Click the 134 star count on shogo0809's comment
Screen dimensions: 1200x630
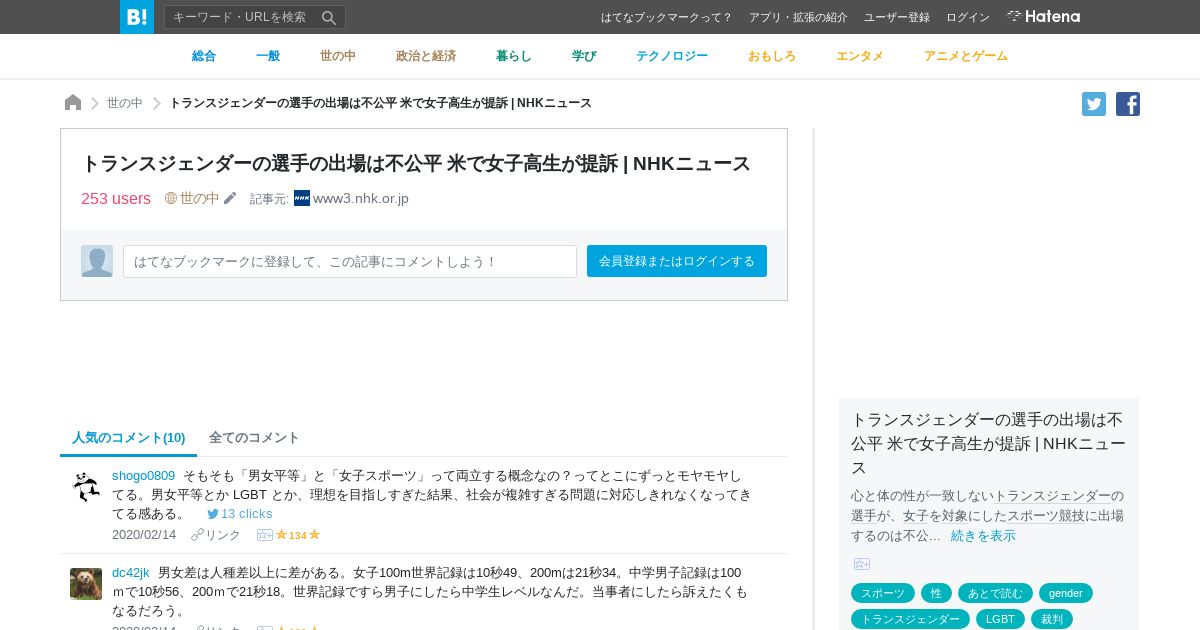298,535
